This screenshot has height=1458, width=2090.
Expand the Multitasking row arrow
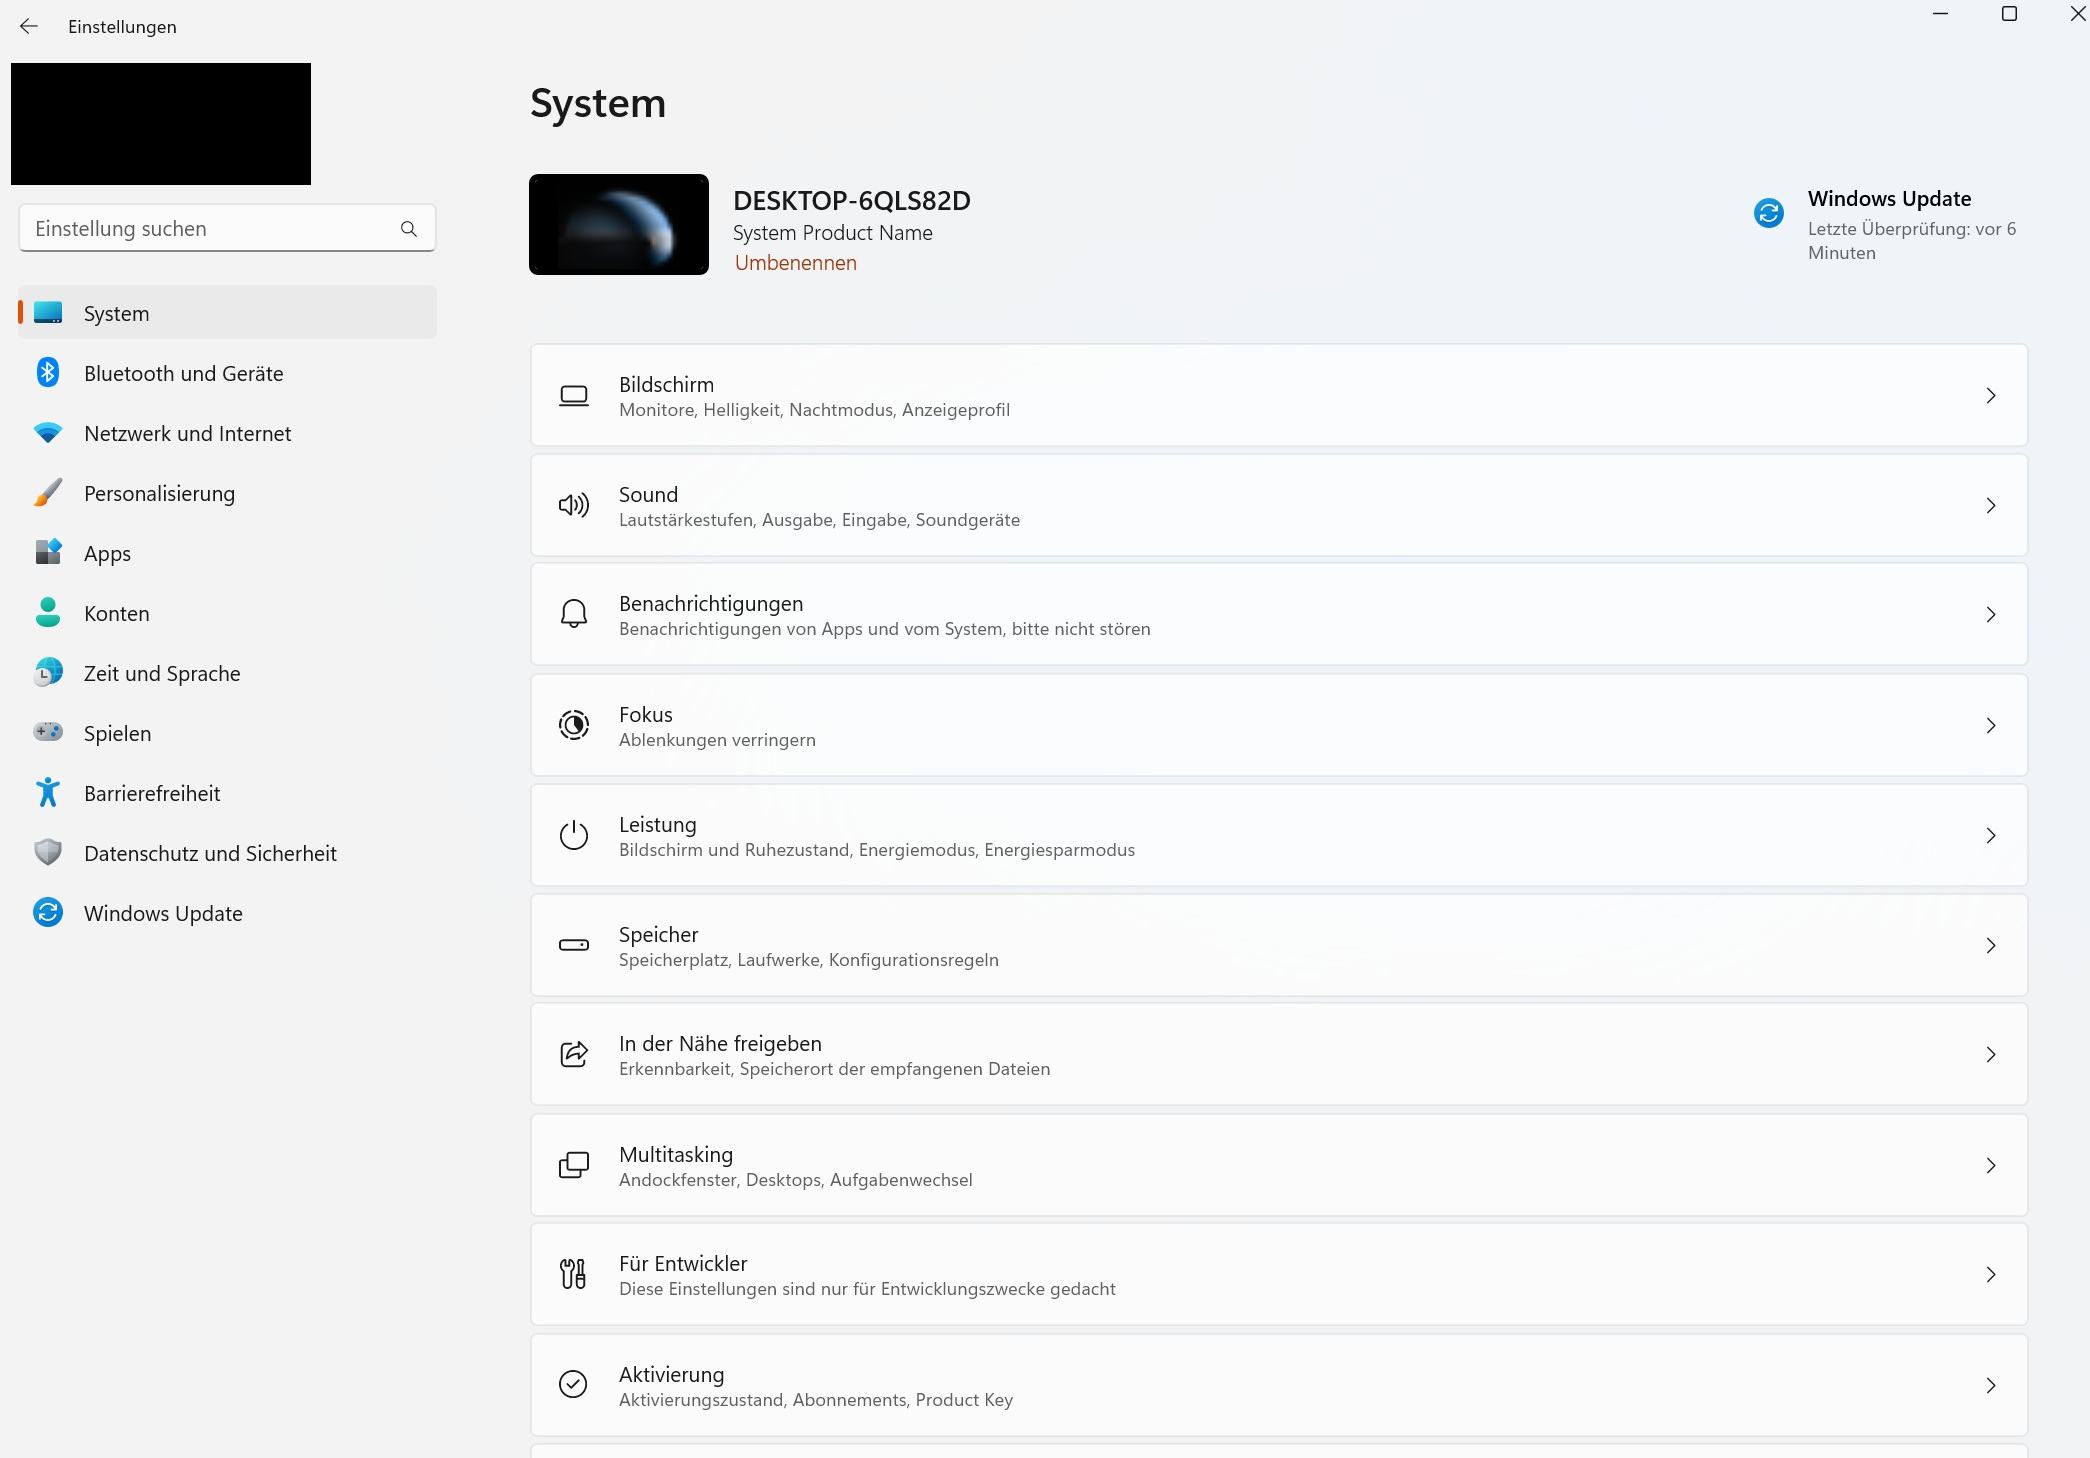pyautogui.click(x=1990, y=1165)
